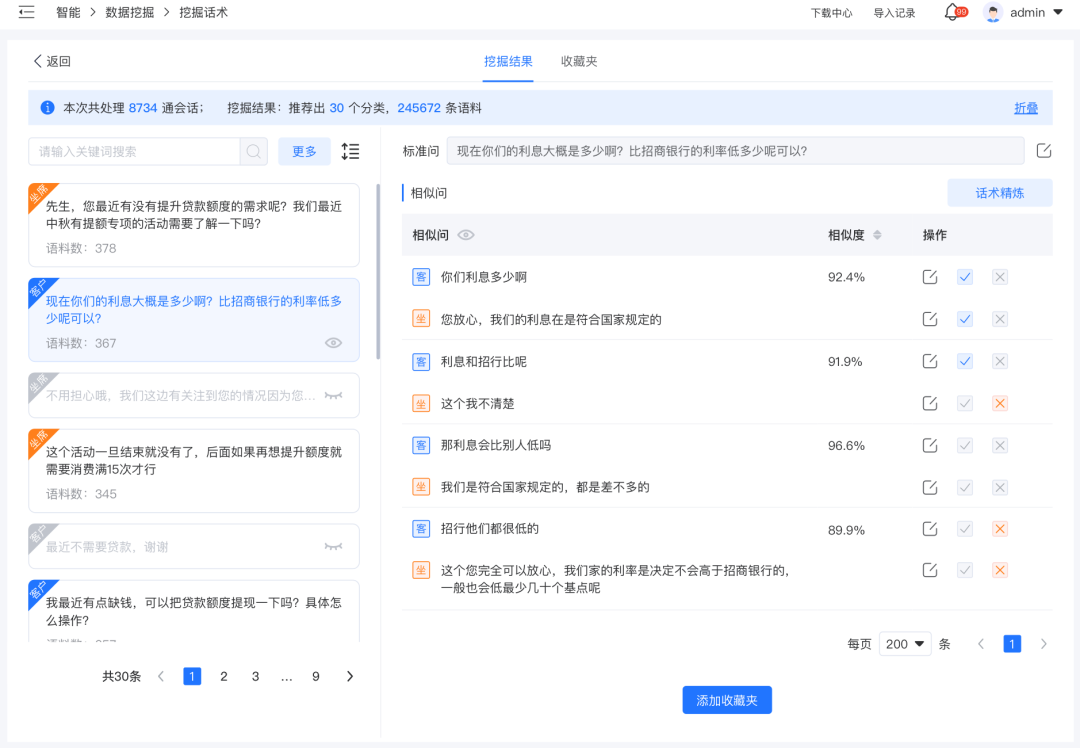Click the 折叠 link to collapse the info bar

coord(1025,107)
